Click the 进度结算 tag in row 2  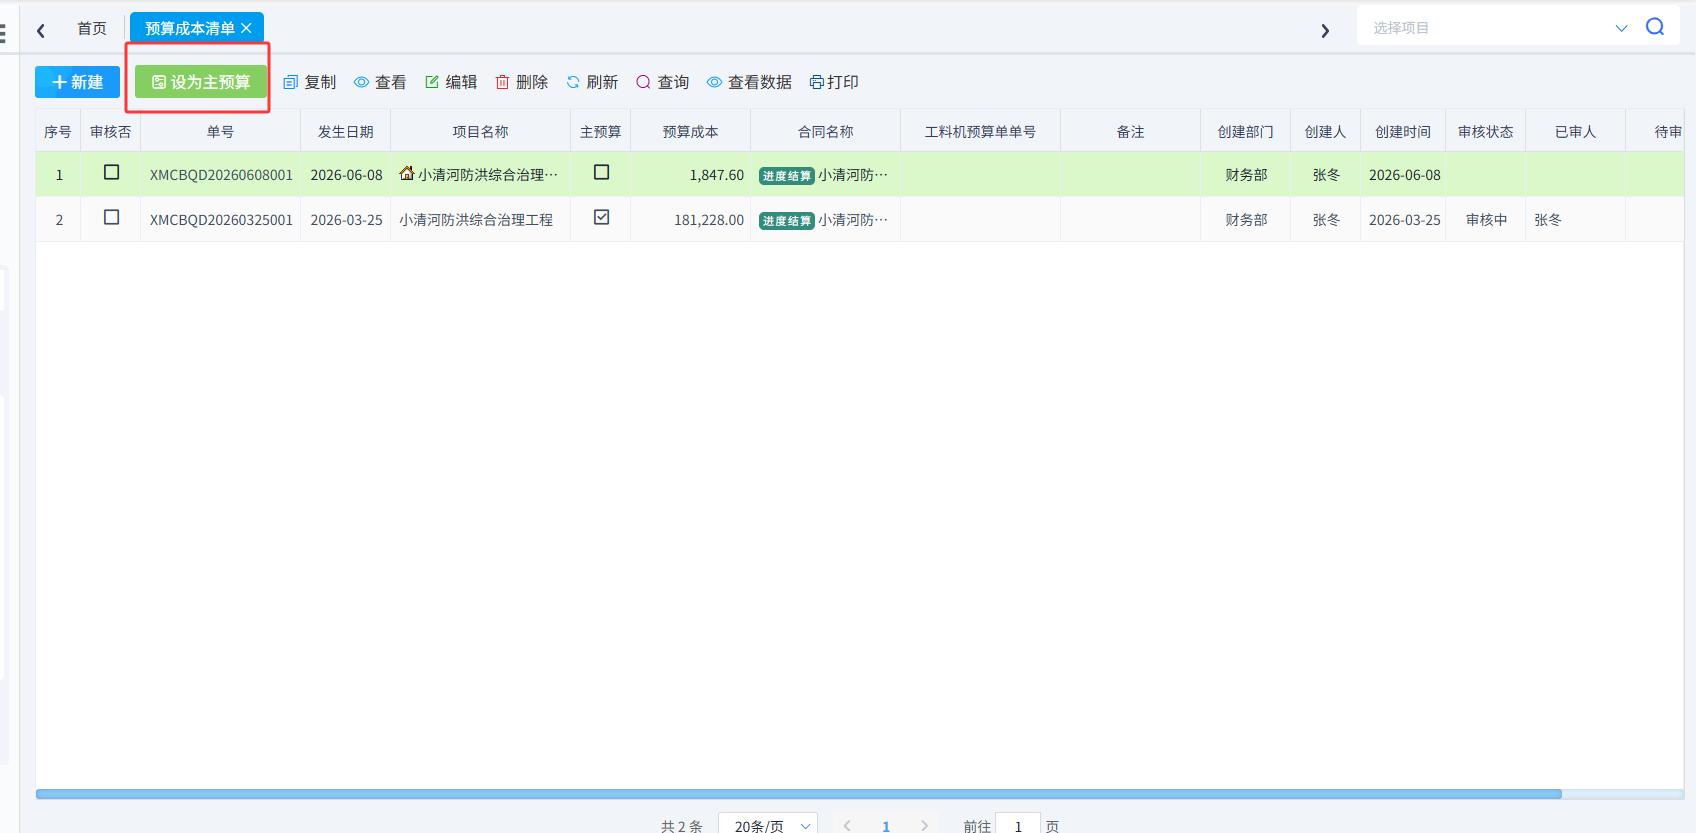786,221
